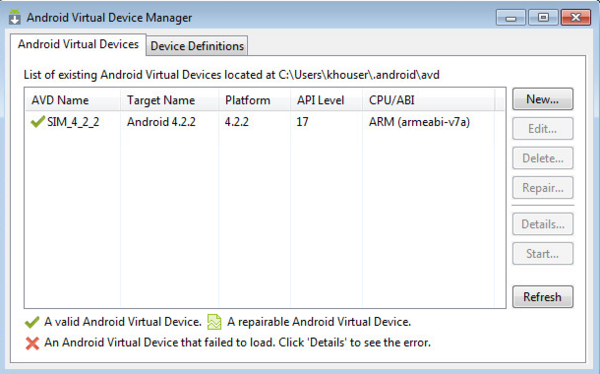This screenshot has height=374, width=600.
Task: Click the Start... button
Action: (x=543, y=253)
